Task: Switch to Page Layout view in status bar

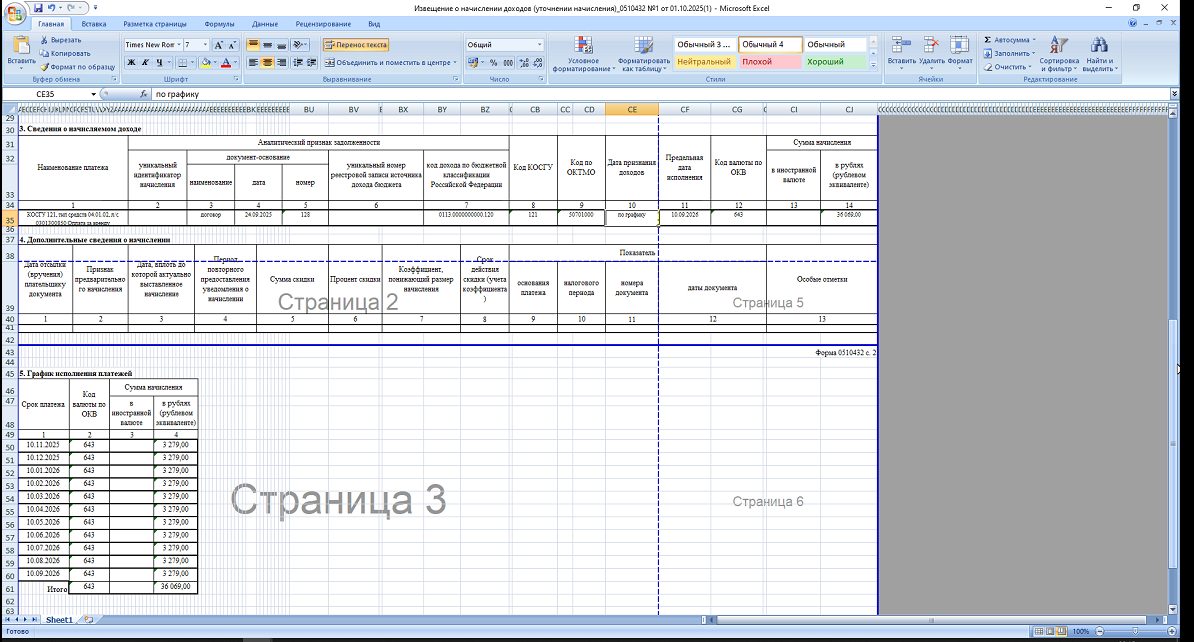Action: [x=1050, y=631]
